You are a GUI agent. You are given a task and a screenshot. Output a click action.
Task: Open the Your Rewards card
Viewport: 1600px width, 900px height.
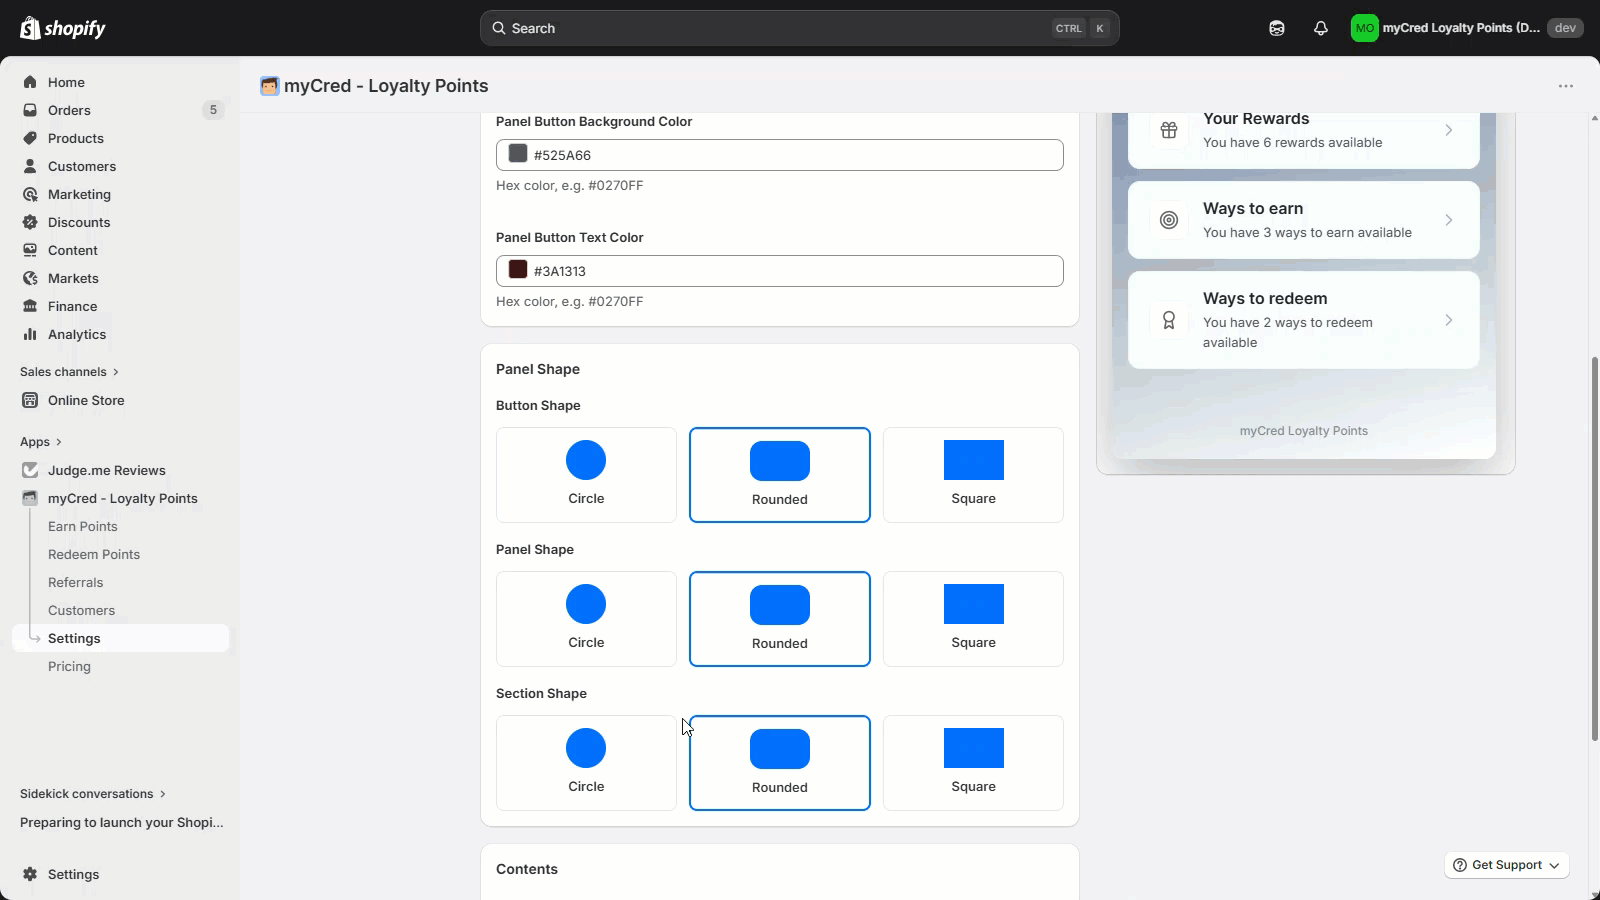[1303, 131]
